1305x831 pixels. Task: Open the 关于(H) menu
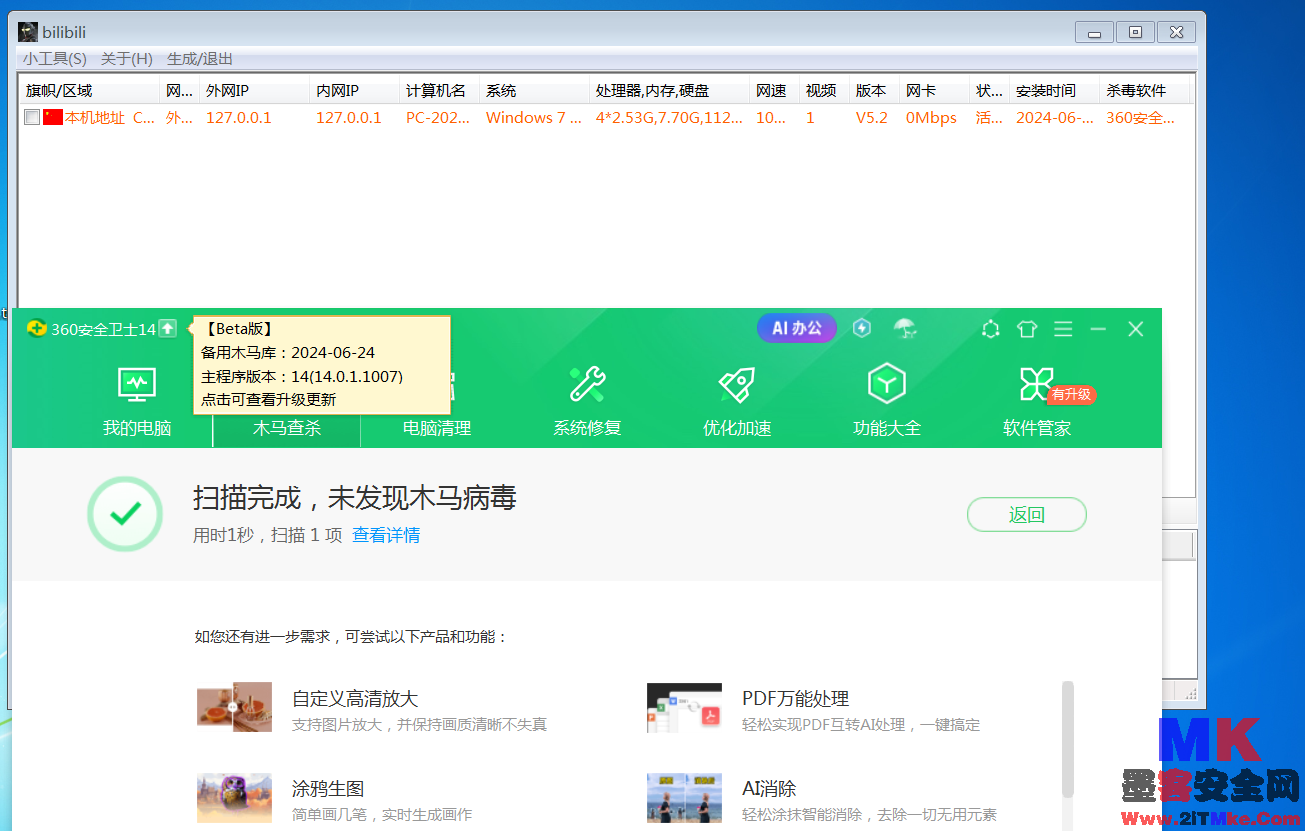click(127, 59)
